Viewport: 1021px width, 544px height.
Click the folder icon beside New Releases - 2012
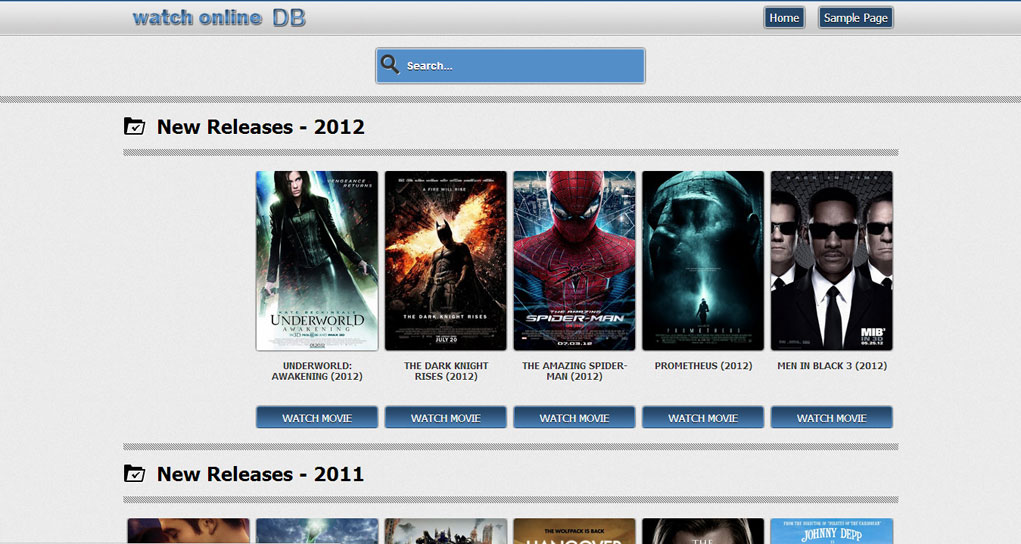(134, 126)
